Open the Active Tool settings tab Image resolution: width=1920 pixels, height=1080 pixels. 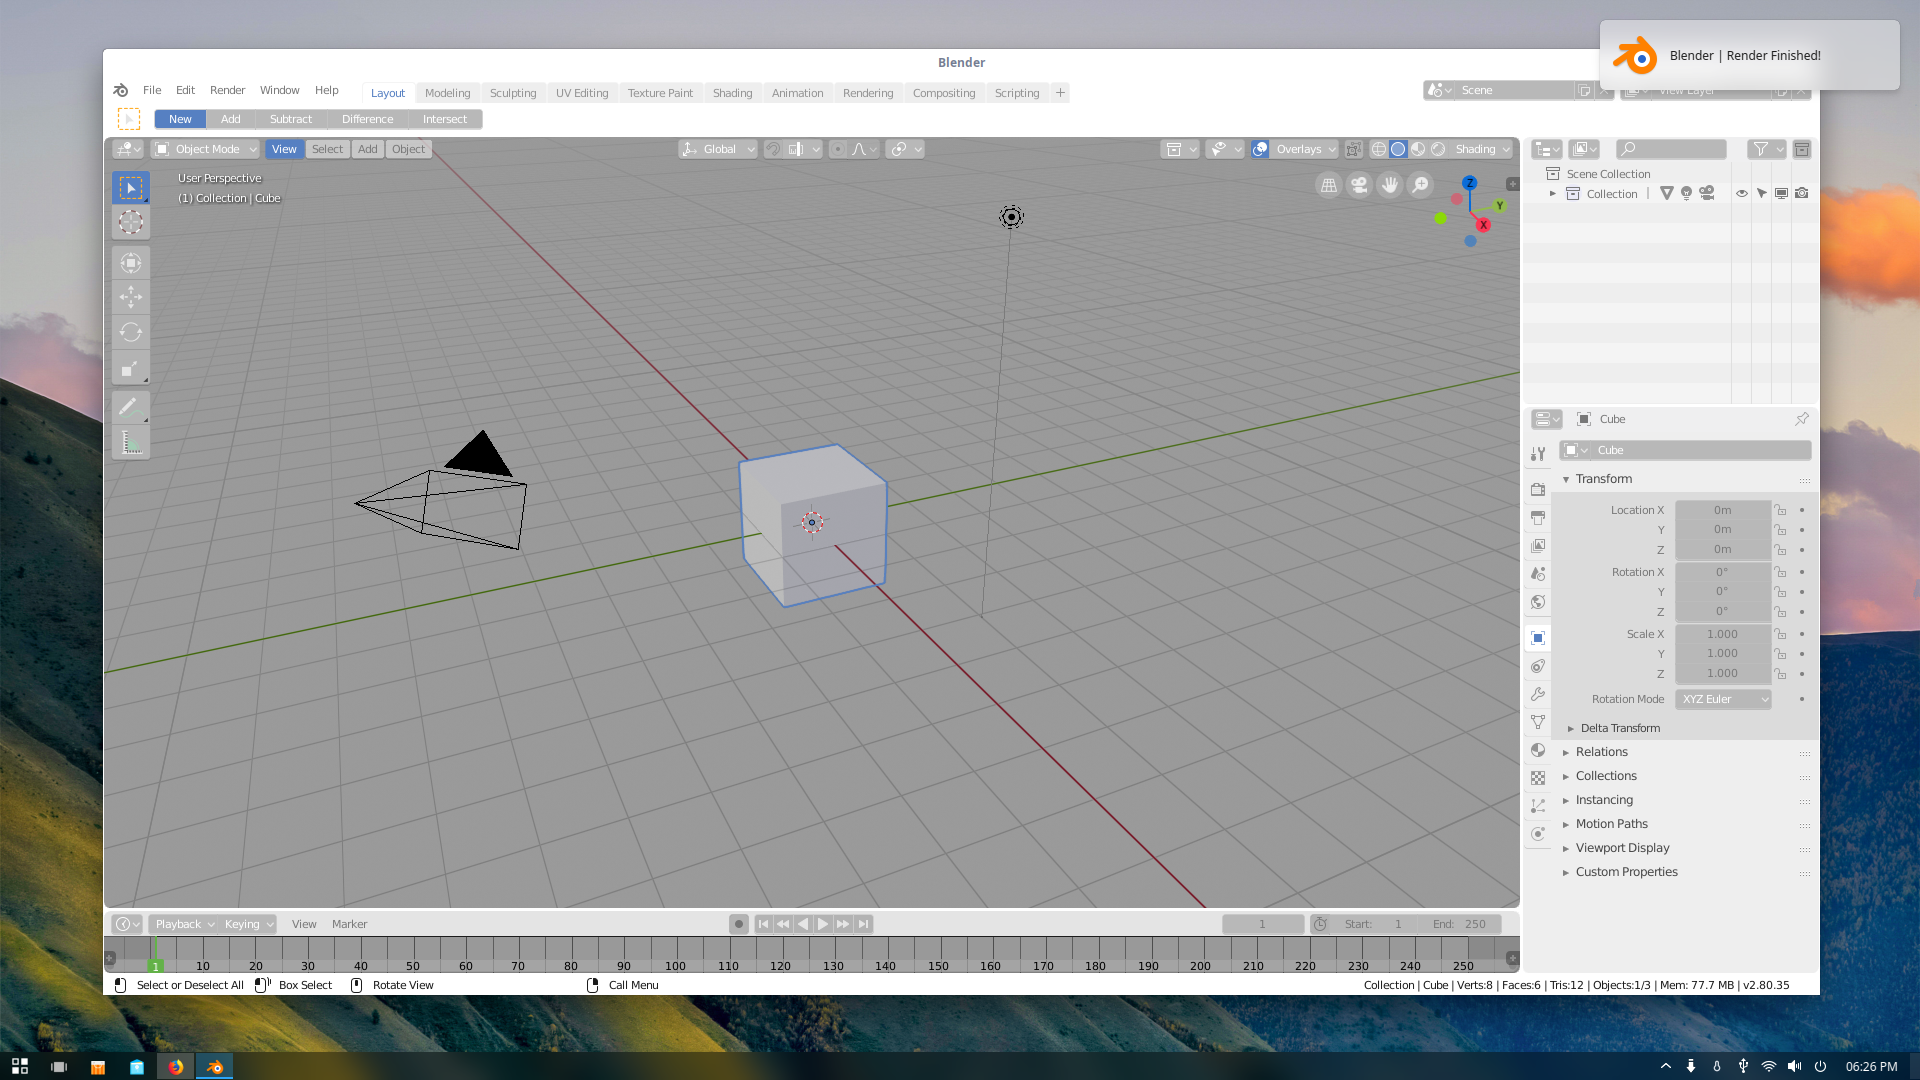1538,454
